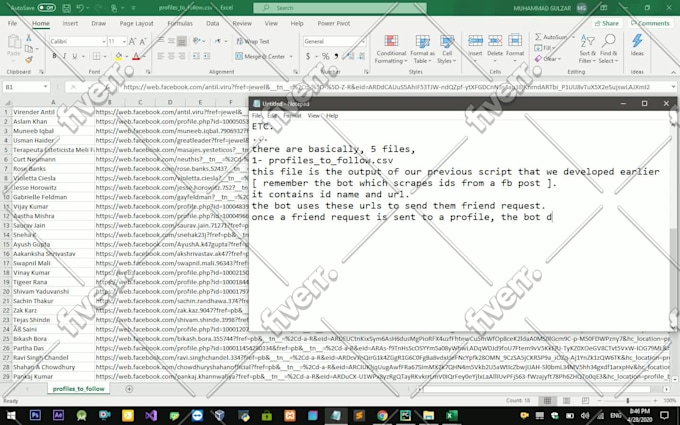This screenshot has width=680, height=425.
Task: Click Increase Indent icon
Action: click(x=206, y=56)
